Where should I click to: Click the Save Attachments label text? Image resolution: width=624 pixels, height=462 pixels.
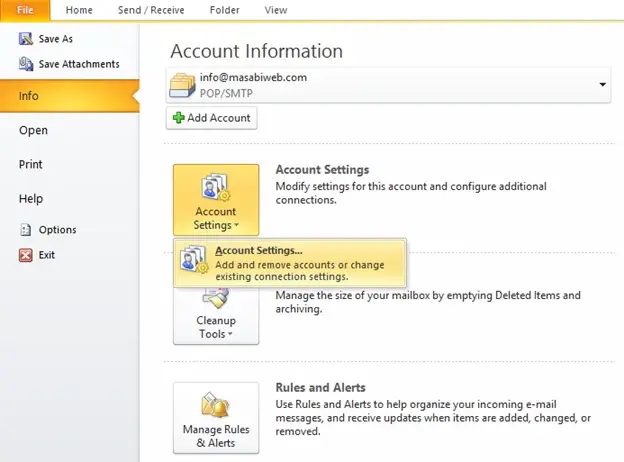(79, 64)
